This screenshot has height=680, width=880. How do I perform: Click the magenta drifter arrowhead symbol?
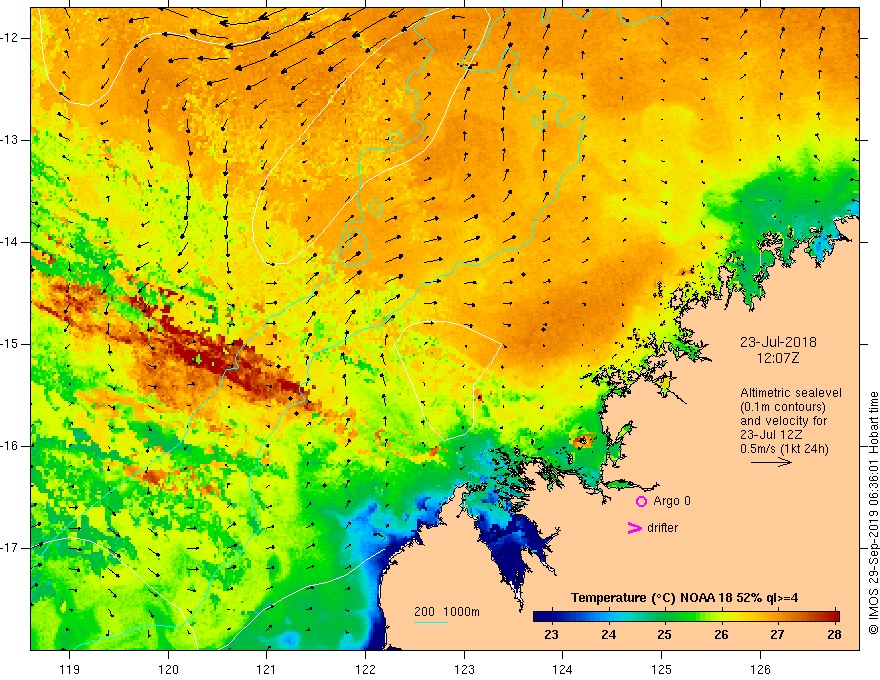pyautogui.click(x=634, y=528)
